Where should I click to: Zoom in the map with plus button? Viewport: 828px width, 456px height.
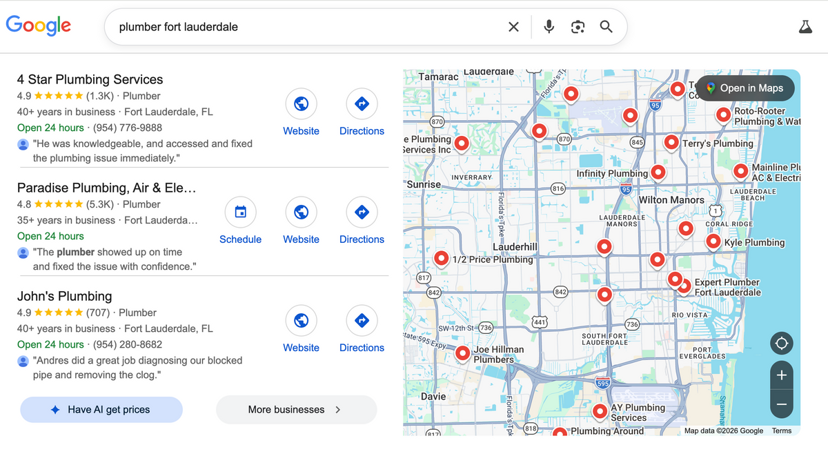point(782,376)
